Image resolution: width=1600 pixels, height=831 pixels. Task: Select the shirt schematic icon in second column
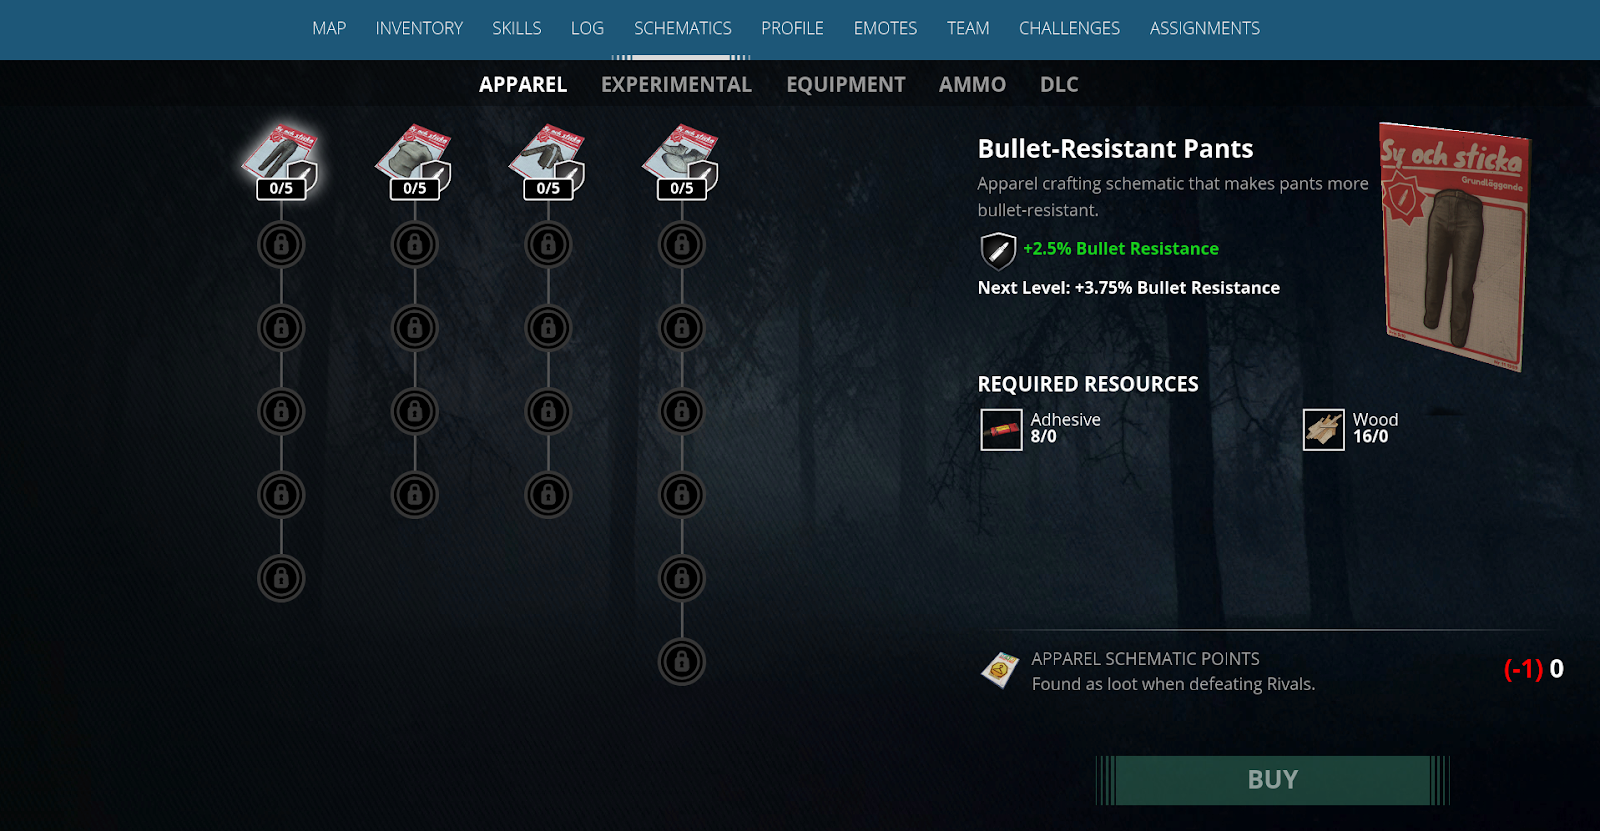point(414,160)
